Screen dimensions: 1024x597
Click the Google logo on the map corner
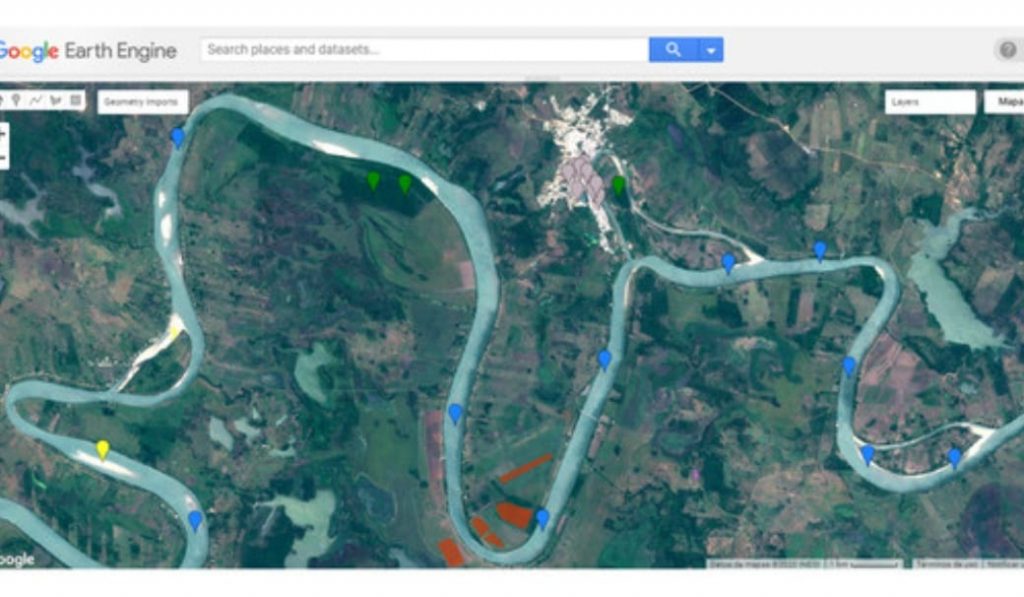coord(16,560)
